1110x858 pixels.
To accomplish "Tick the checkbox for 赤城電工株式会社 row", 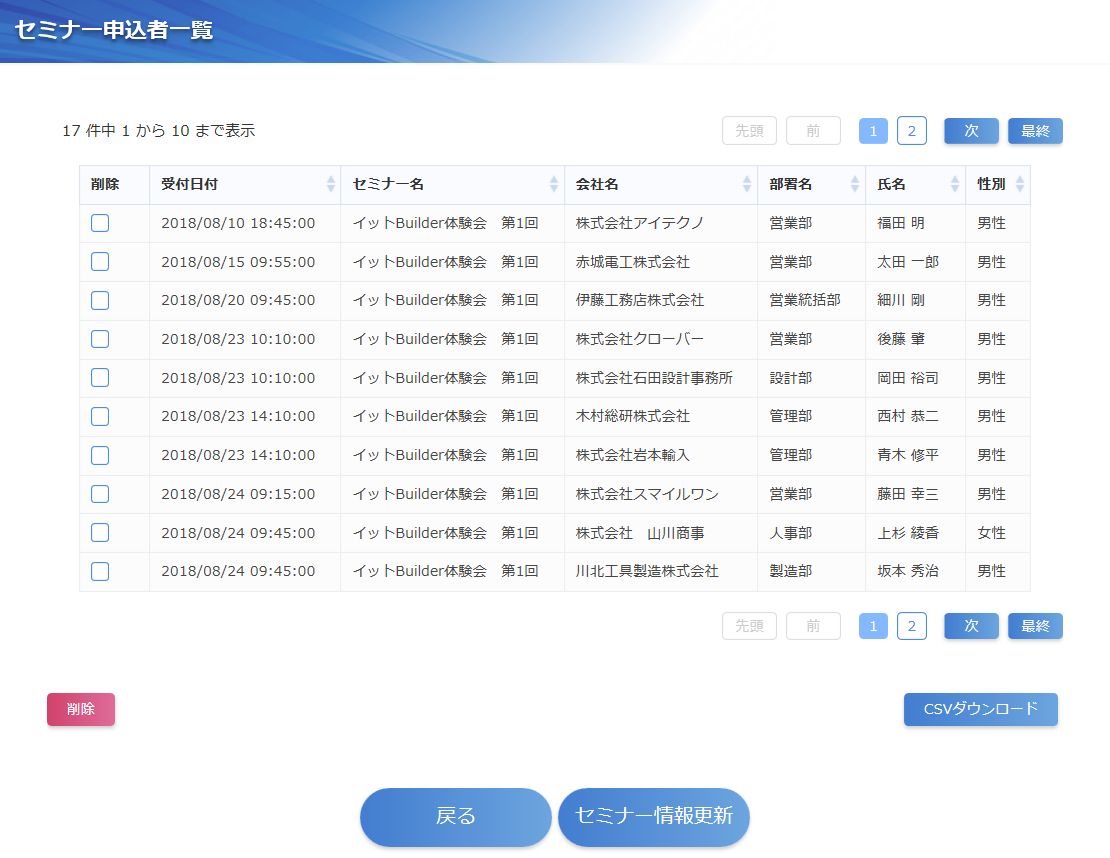I will pyautogui.click(x=100, y=262).
